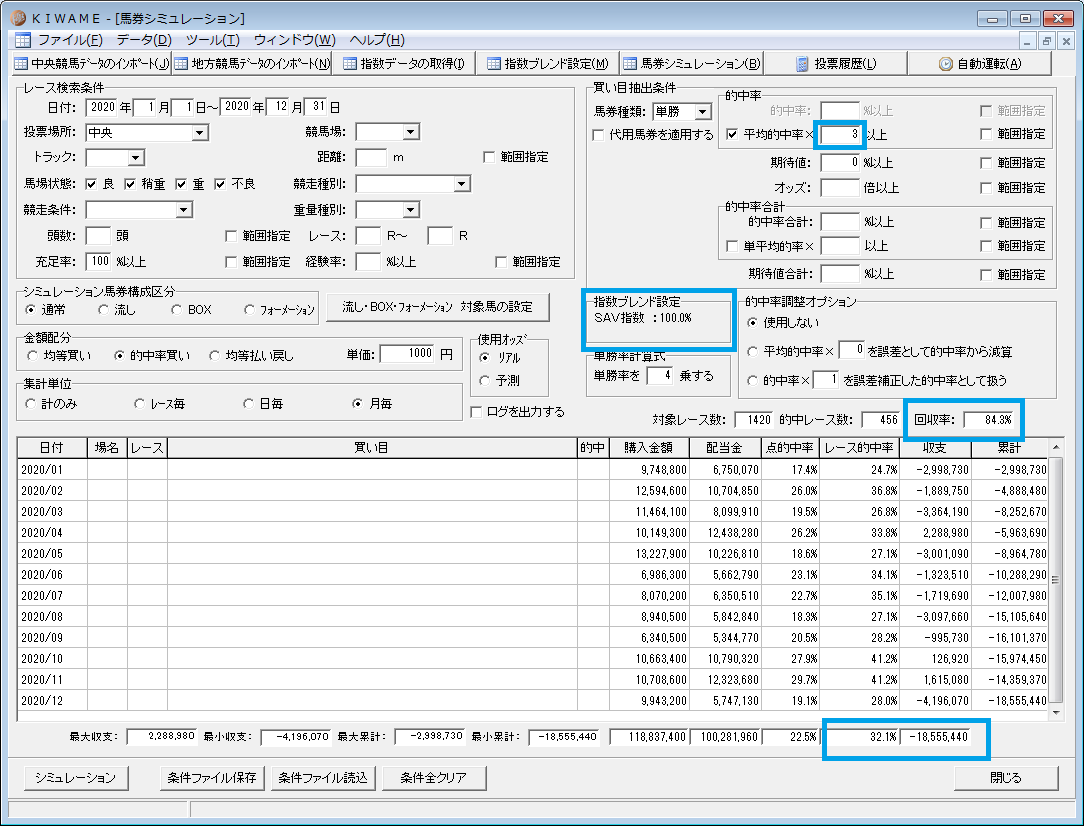The width and height of the screenshot is (1084, 826).
Task: Open the ヘルプ(H) menu
Action: 377,40
